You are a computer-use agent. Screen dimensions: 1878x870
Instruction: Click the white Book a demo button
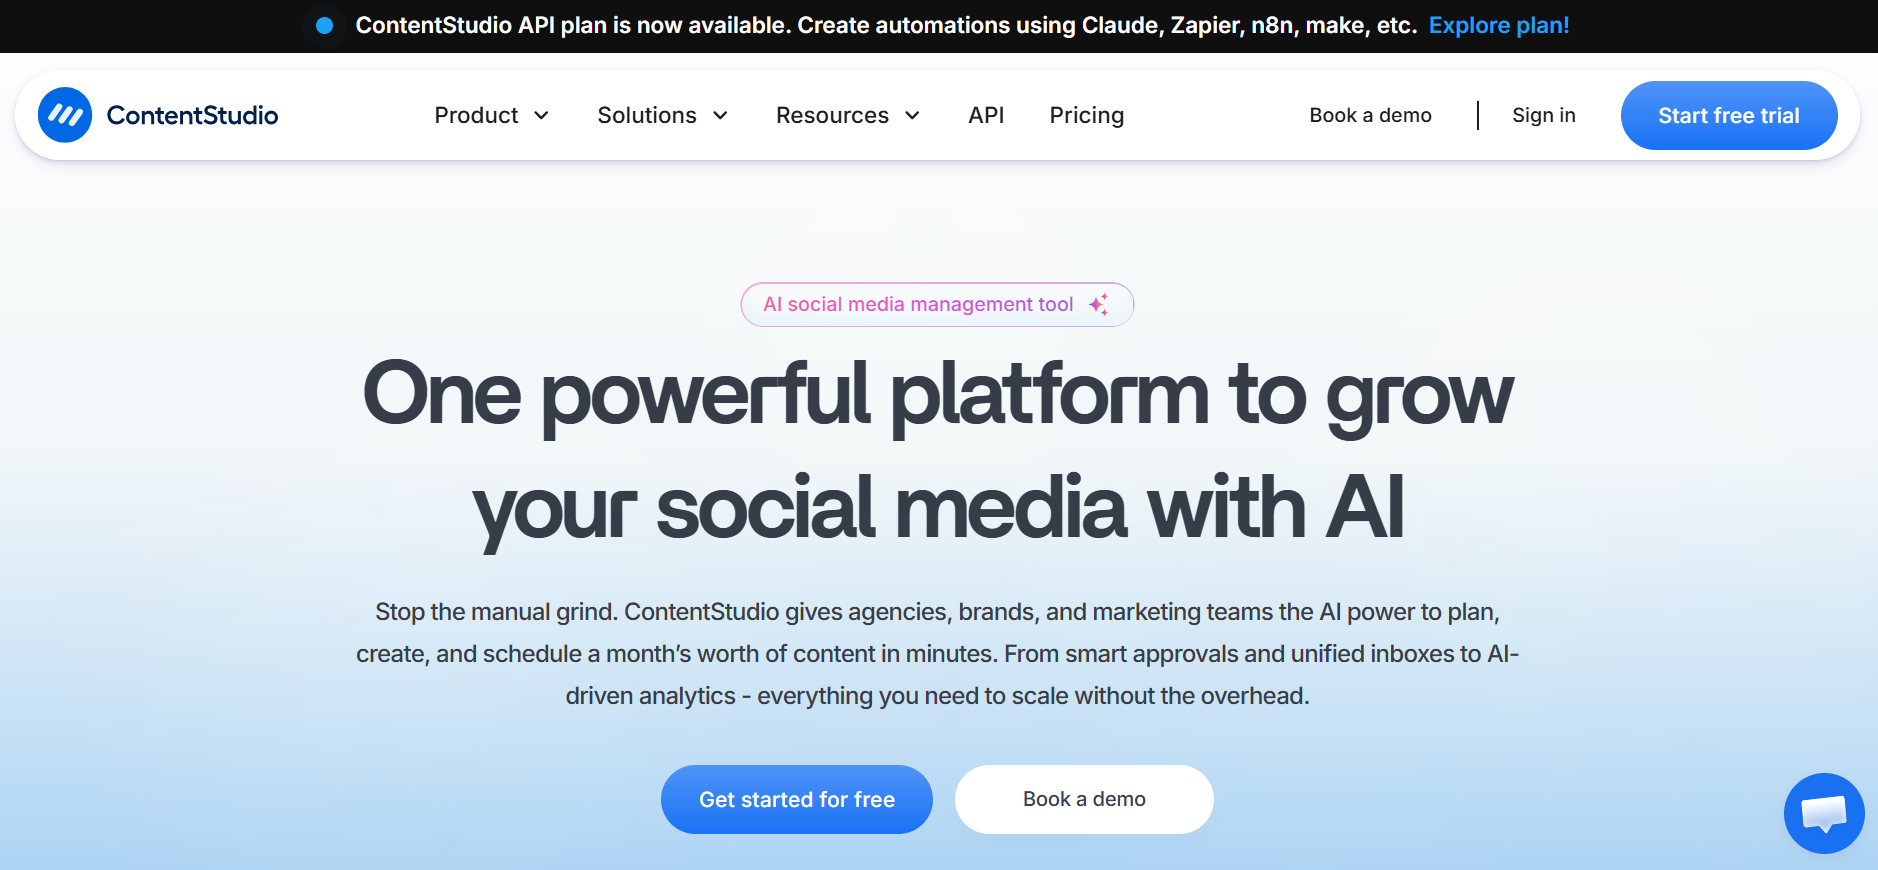tap(1084, 799)
